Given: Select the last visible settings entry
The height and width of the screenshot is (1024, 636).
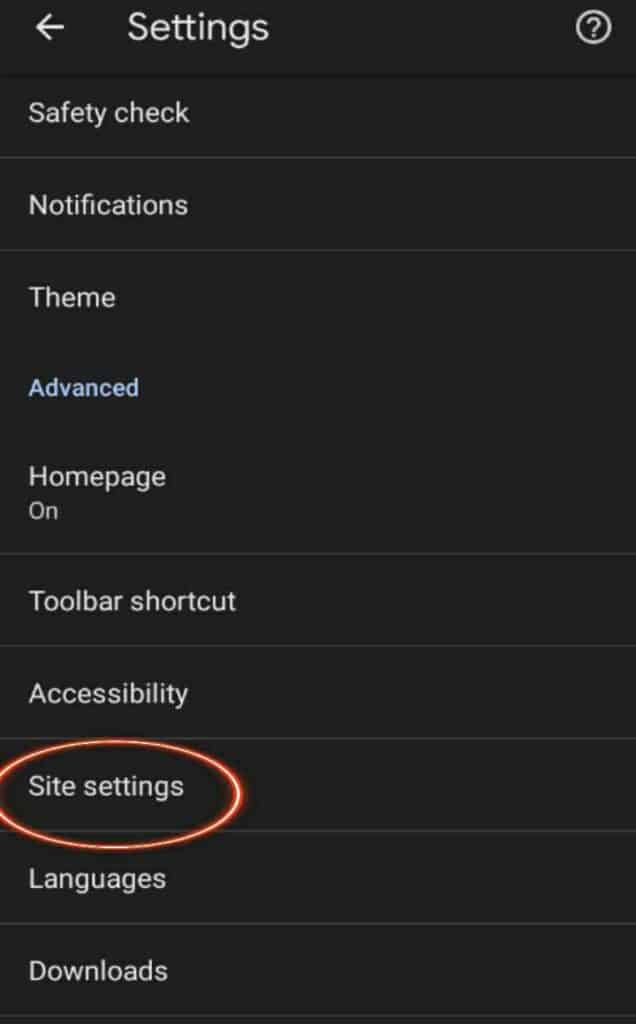Looking at the screenshot, I should [x=97, y=971].
